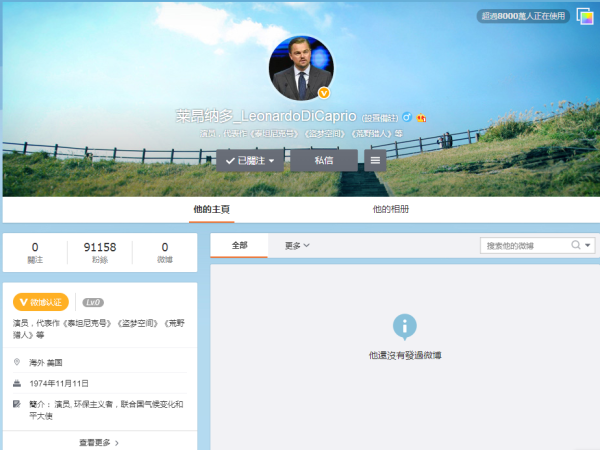Image resolution: width=600 pixels, height=450 pixels.
Task: Click the male gender icon beside username
Action: point(407,117)
